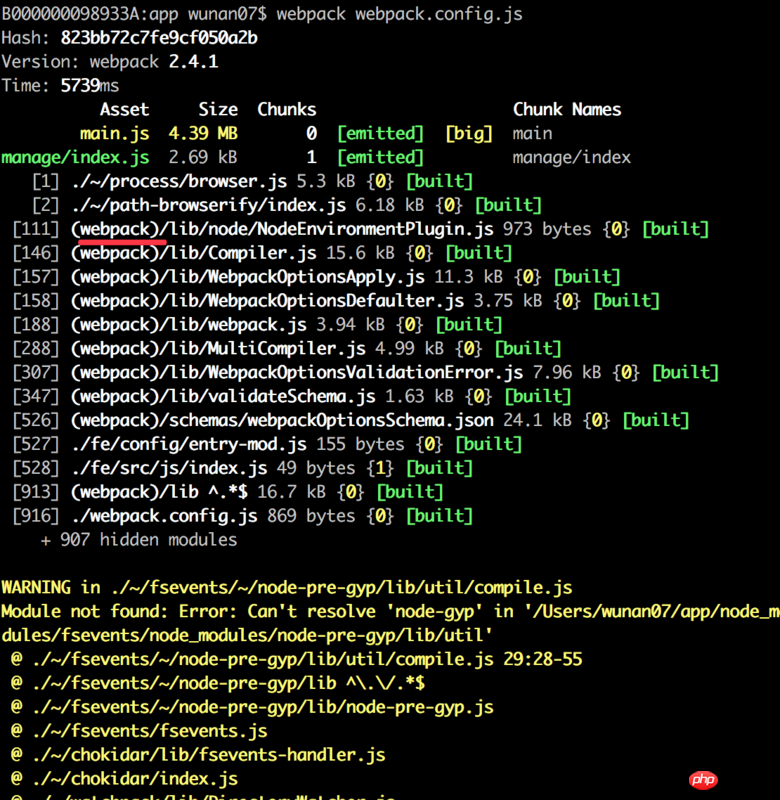Click the WebpackOptionsValidationError.js module path
Image resolution: width=780 pixels, height=800 pixels.
click(297, 373)
